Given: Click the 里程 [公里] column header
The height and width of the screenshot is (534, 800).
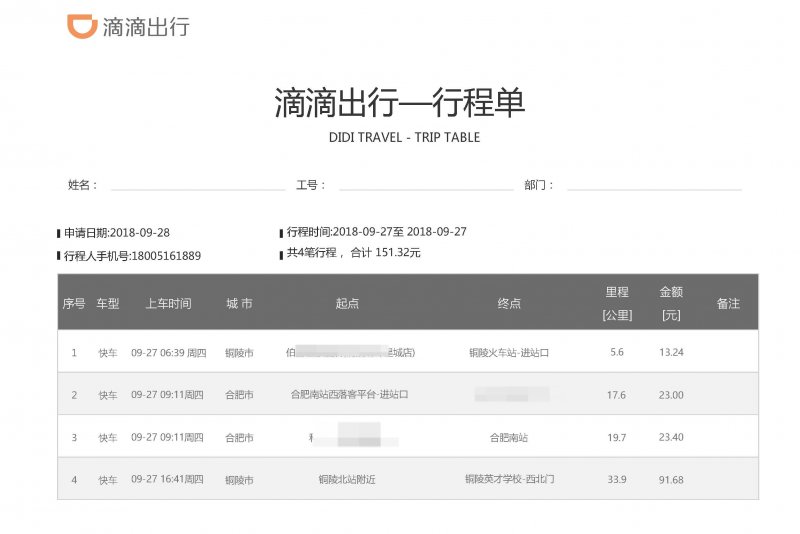Looking at the screenshot, I should [617, 303].
